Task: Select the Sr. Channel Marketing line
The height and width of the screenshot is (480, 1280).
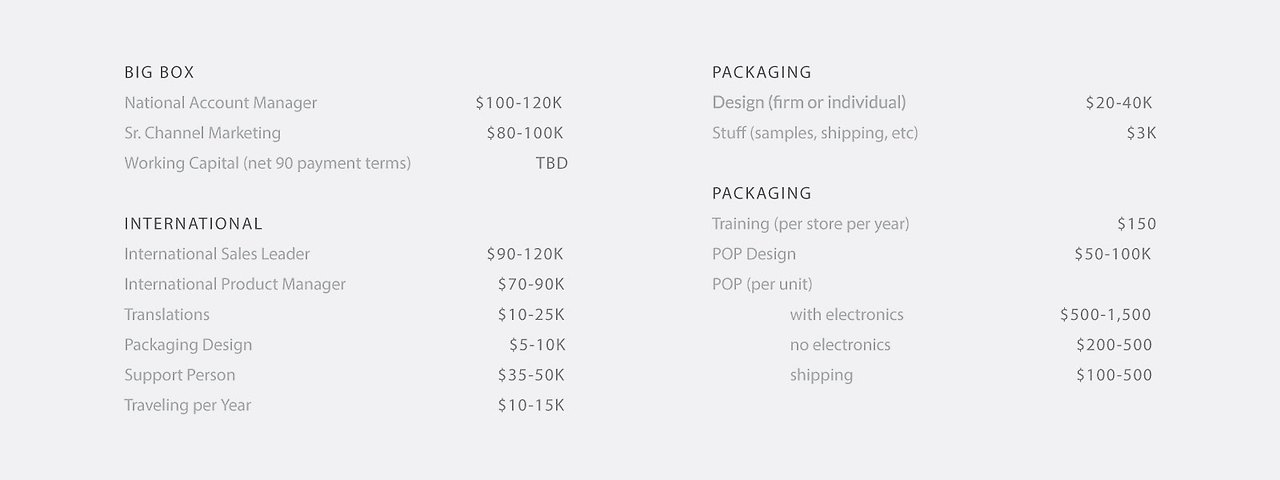Action: [x=202, y=133]
